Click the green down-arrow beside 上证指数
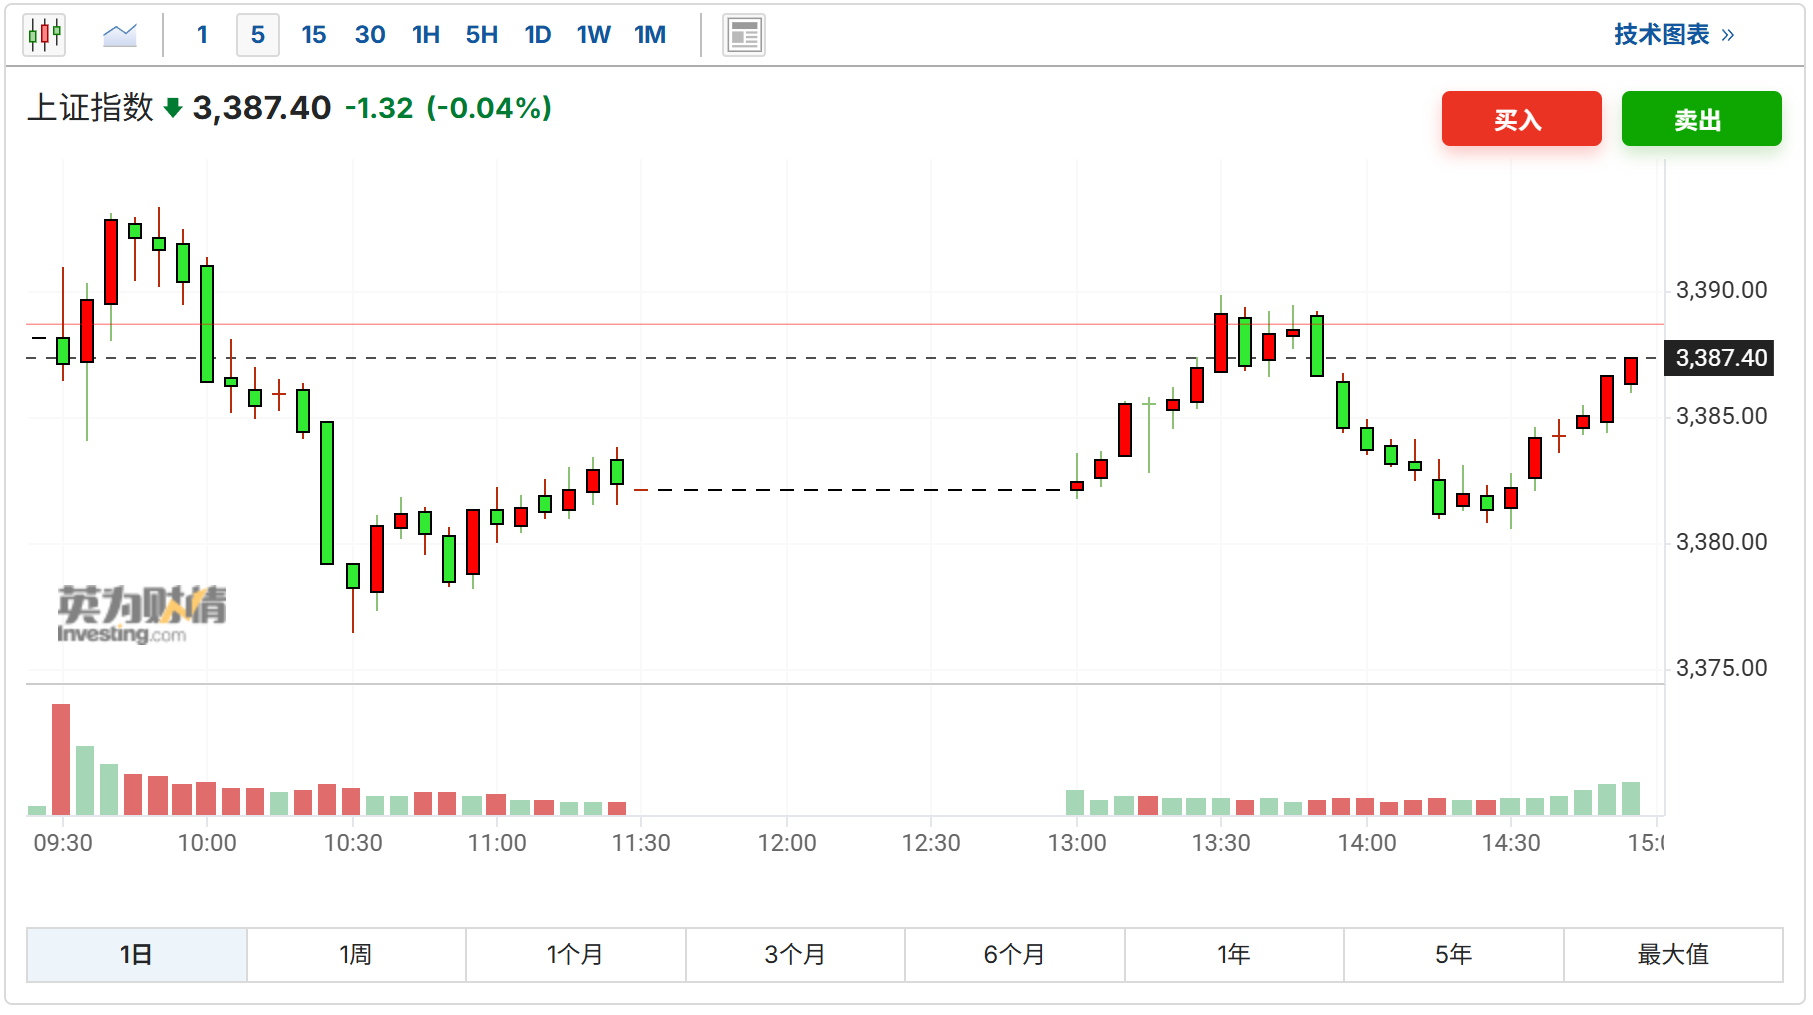Image resolution: width=1813 pixels, height=1015 pixels. tap(173, 107)
